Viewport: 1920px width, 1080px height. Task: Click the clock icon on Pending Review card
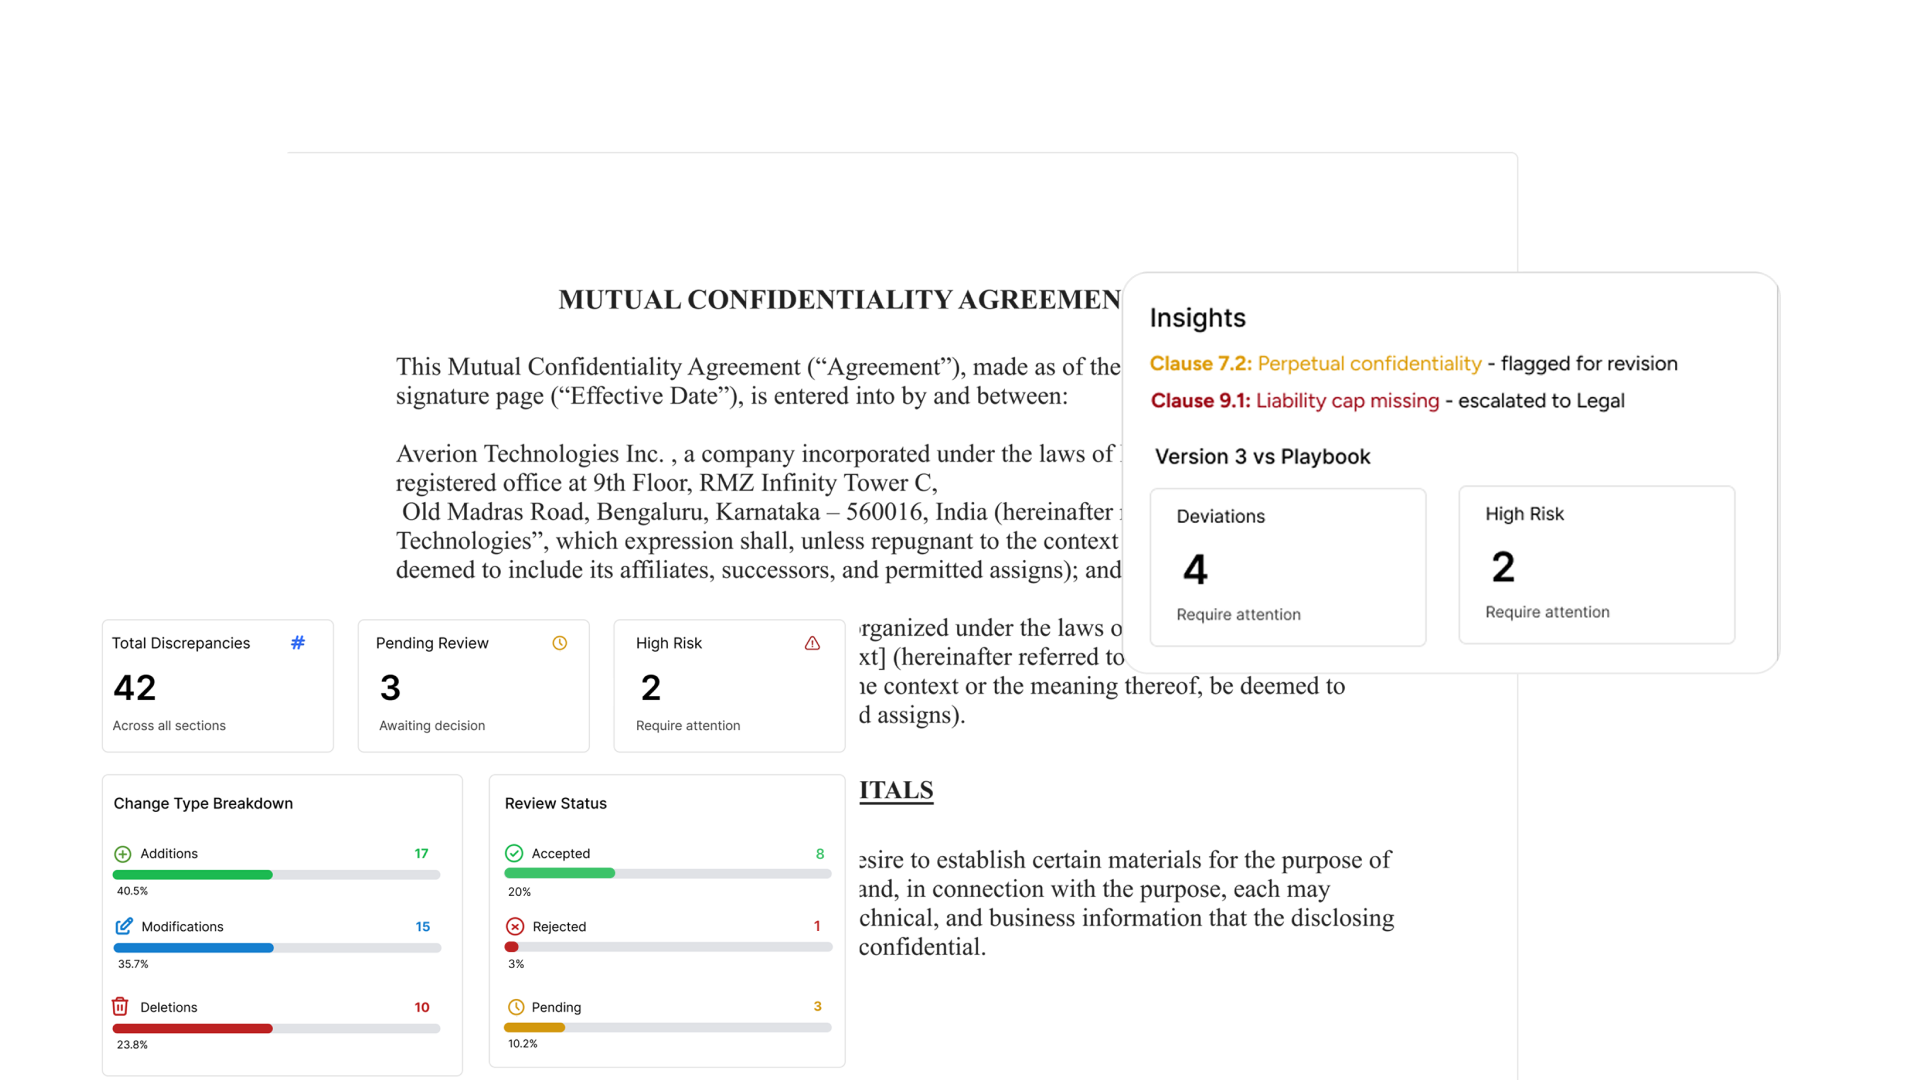point(559,643)
